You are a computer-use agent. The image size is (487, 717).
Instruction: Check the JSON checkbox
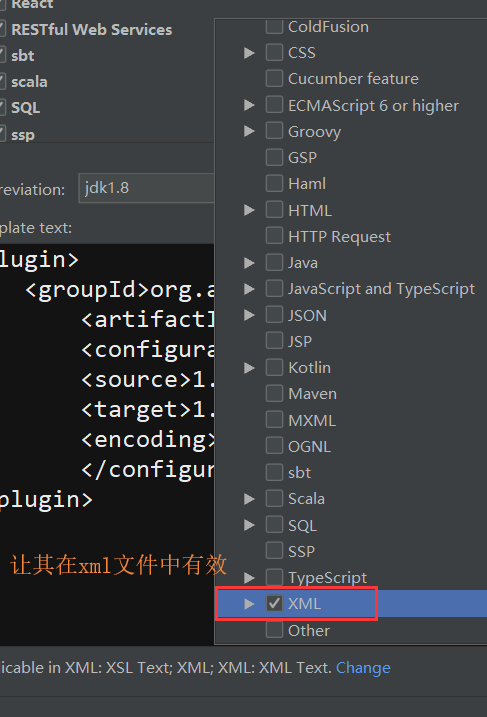pyautogui.click(x=274, y=315)
